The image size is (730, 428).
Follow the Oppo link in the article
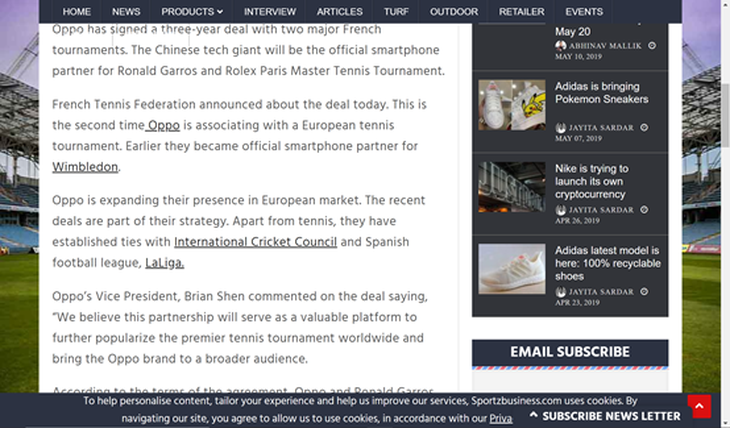click(x=163, y=126)
